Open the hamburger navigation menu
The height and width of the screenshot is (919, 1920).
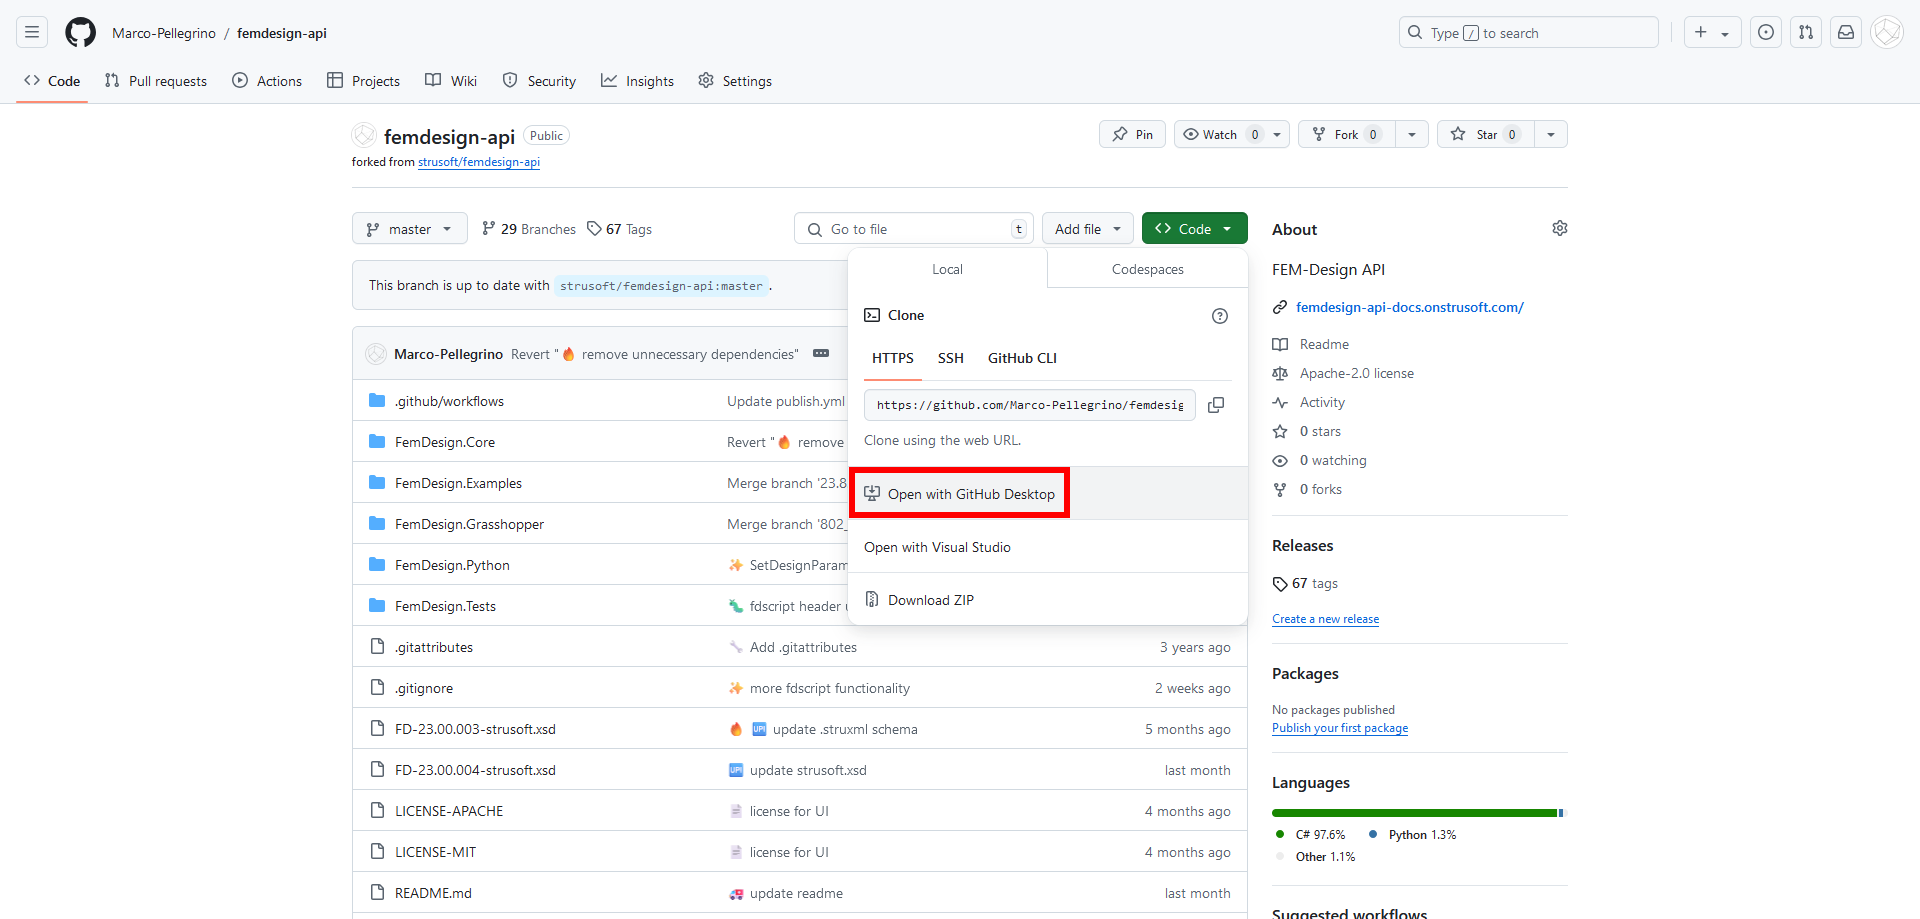[x=32, y=33]
